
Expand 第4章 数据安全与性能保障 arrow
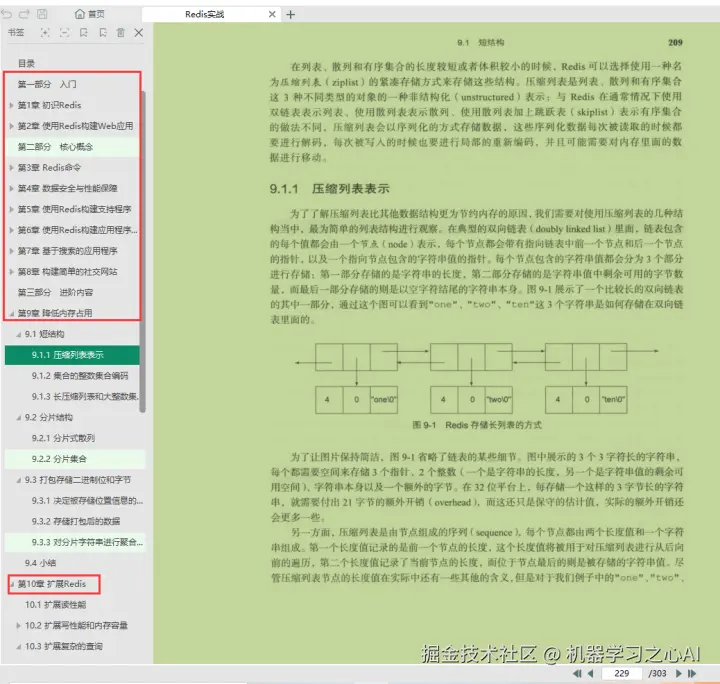(11, 188)
